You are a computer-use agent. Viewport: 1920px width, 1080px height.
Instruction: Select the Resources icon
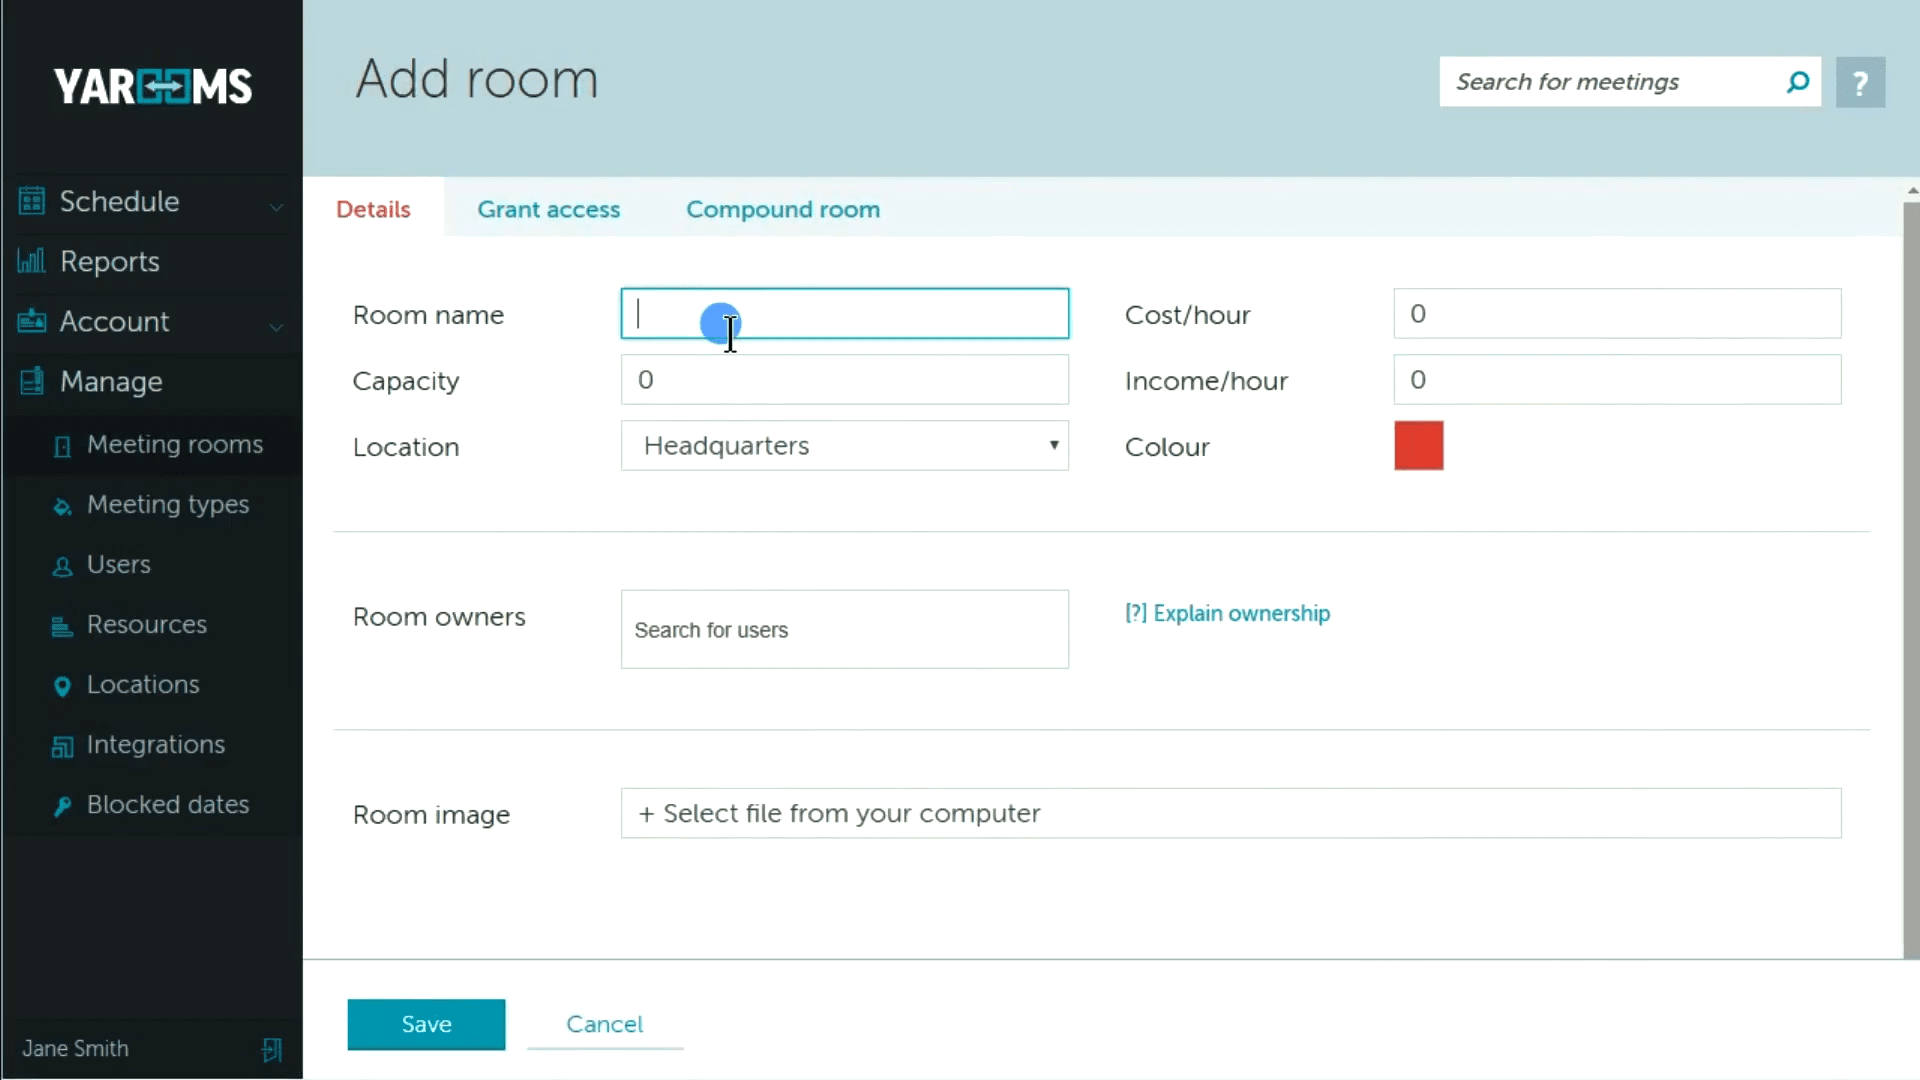(x=62, y=625)
